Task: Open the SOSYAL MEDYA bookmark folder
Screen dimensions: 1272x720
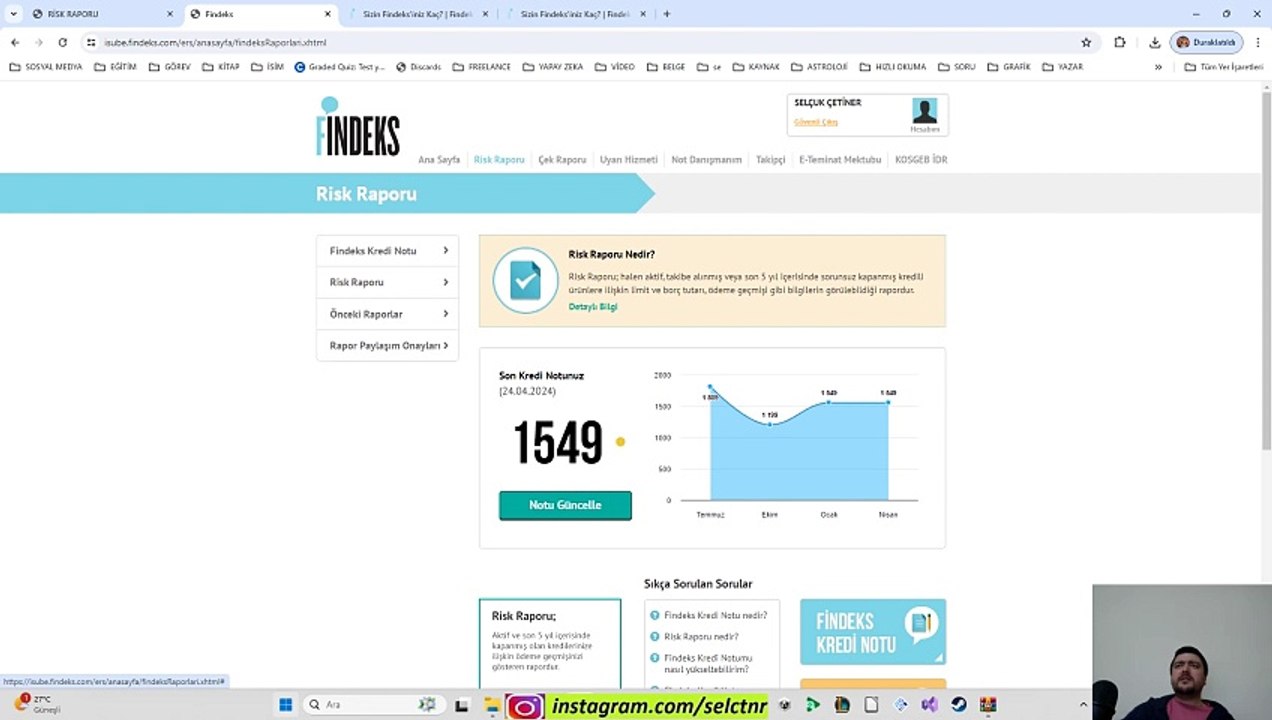Action: click(x=46, y=67)
